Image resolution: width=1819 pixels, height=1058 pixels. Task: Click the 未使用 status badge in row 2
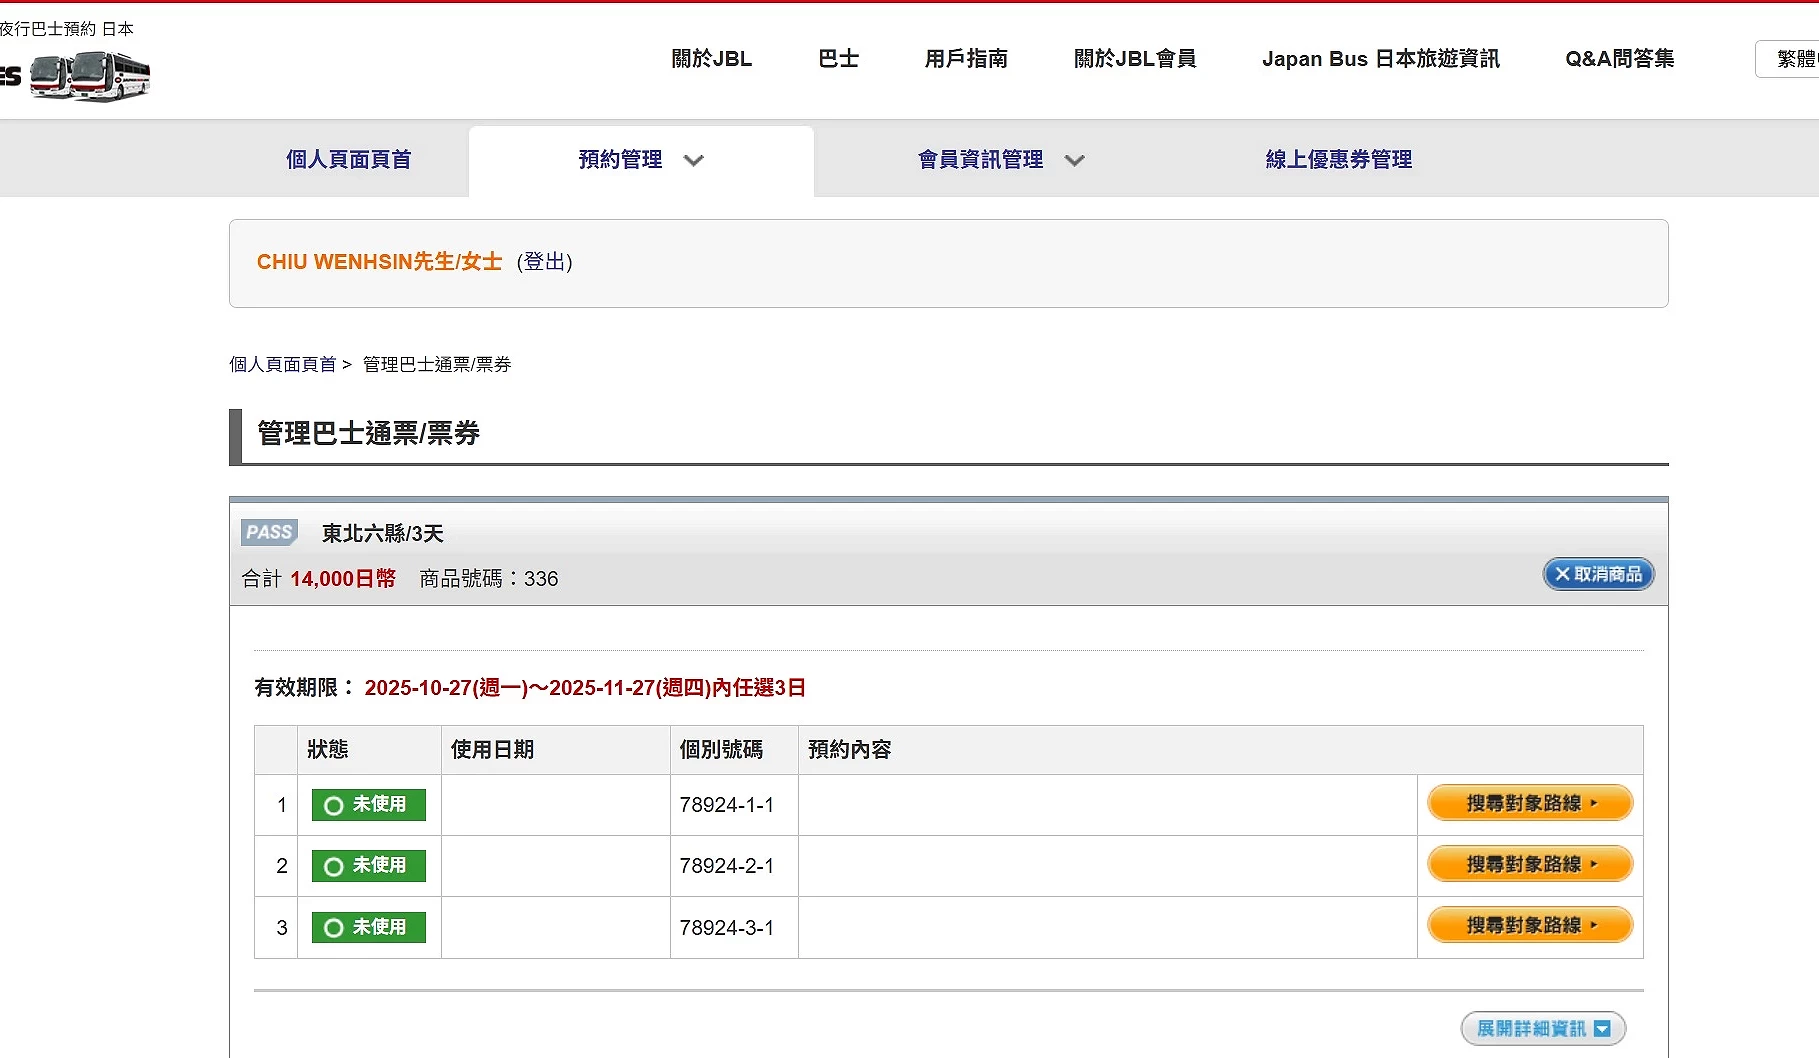click(369, 866)
